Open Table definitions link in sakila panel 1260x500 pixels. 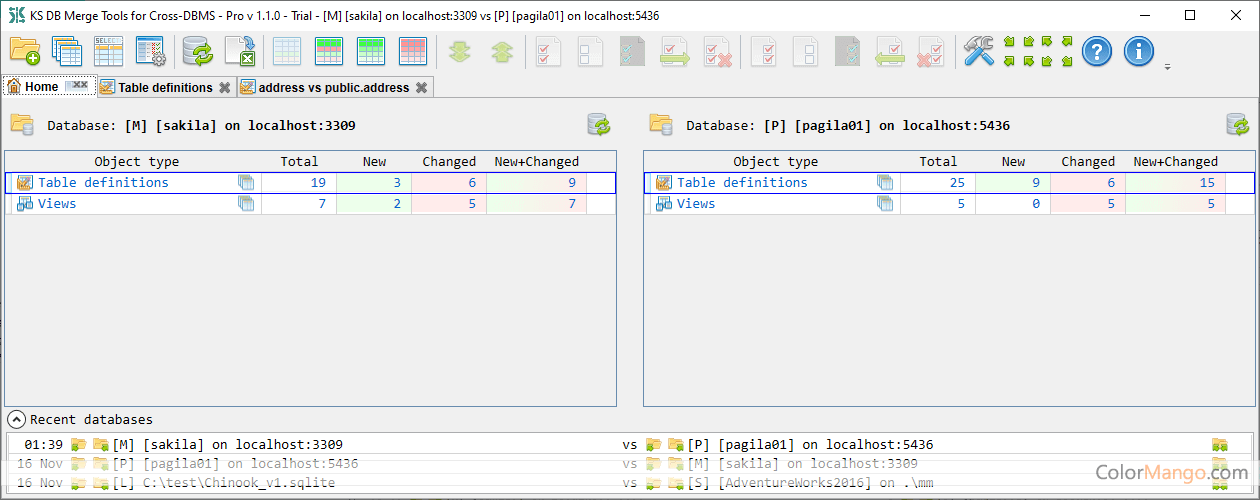(x=103, y=182)
